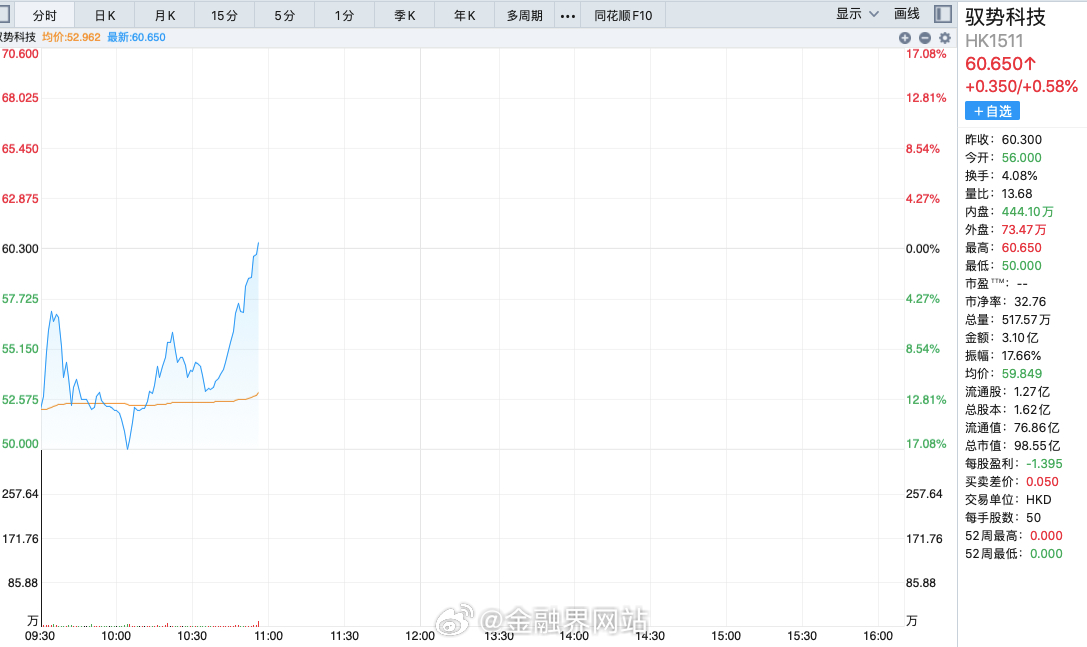Click the 52周最高 0.000 row
1087x647 pixels.
(x=1014, y=536)
